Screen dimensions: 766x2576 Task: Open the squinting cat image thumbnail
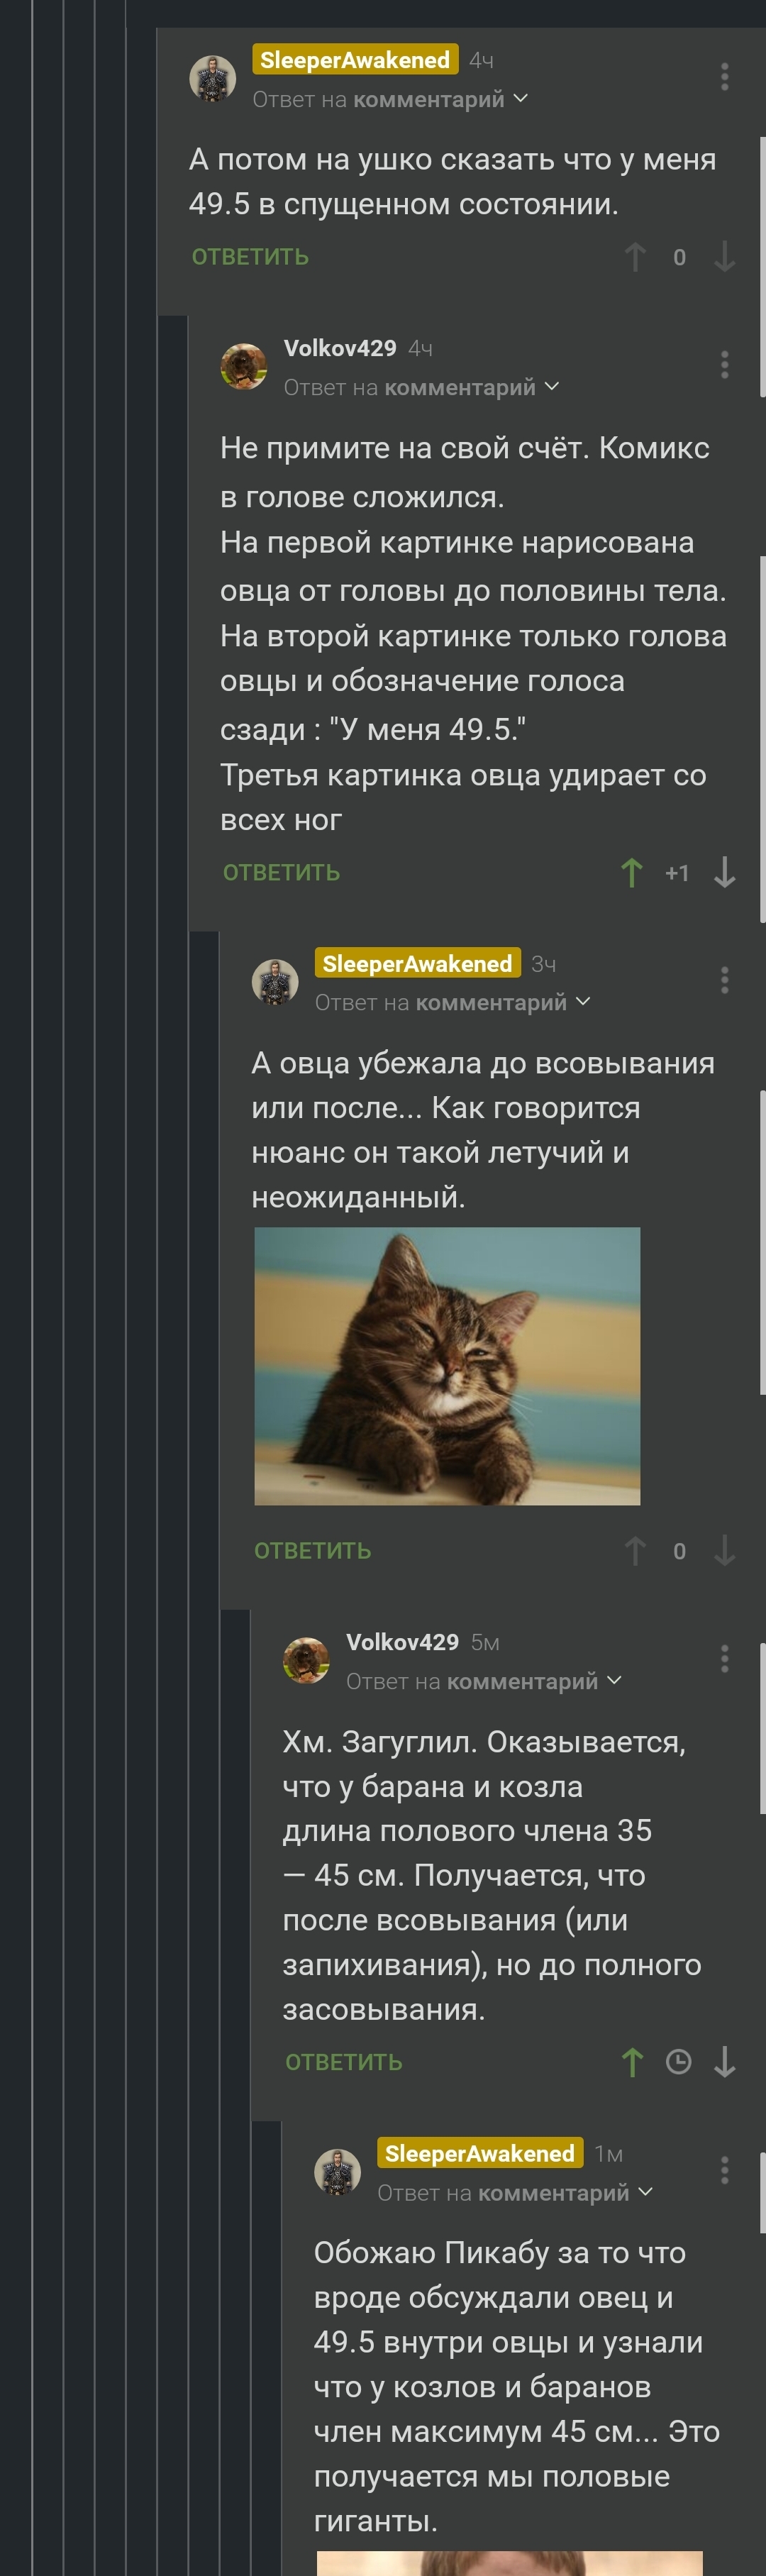tap(447, 1366)
